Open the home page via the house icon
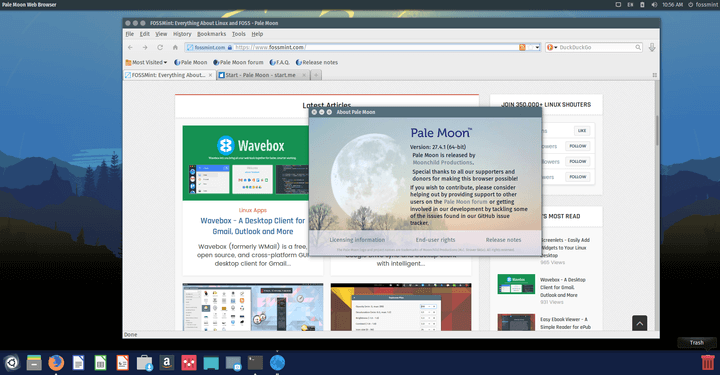Viewport: 720px width, 375px height. point(175,47)
